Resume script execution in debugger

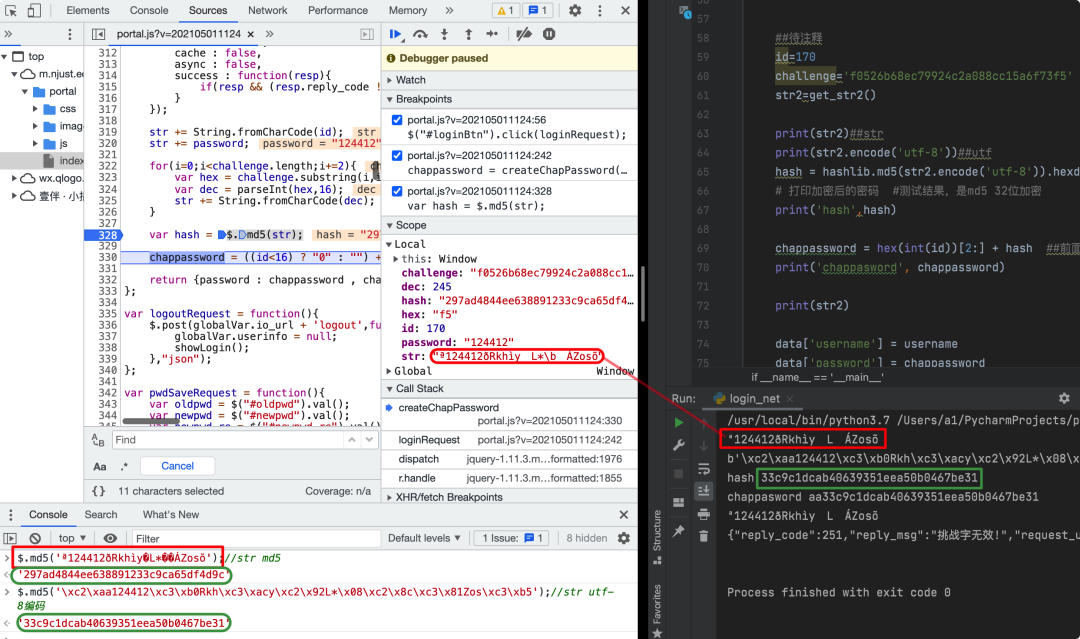(x=395, y=34)
